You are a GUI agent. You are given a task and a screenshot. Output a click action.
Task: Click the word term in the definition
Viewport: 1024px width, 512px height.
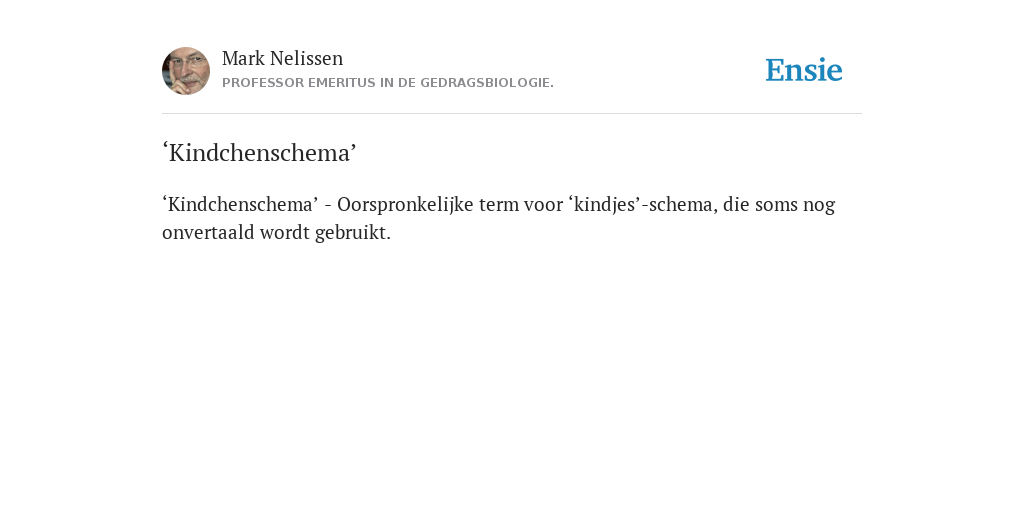pyautogui.click(x=499, y=204)
